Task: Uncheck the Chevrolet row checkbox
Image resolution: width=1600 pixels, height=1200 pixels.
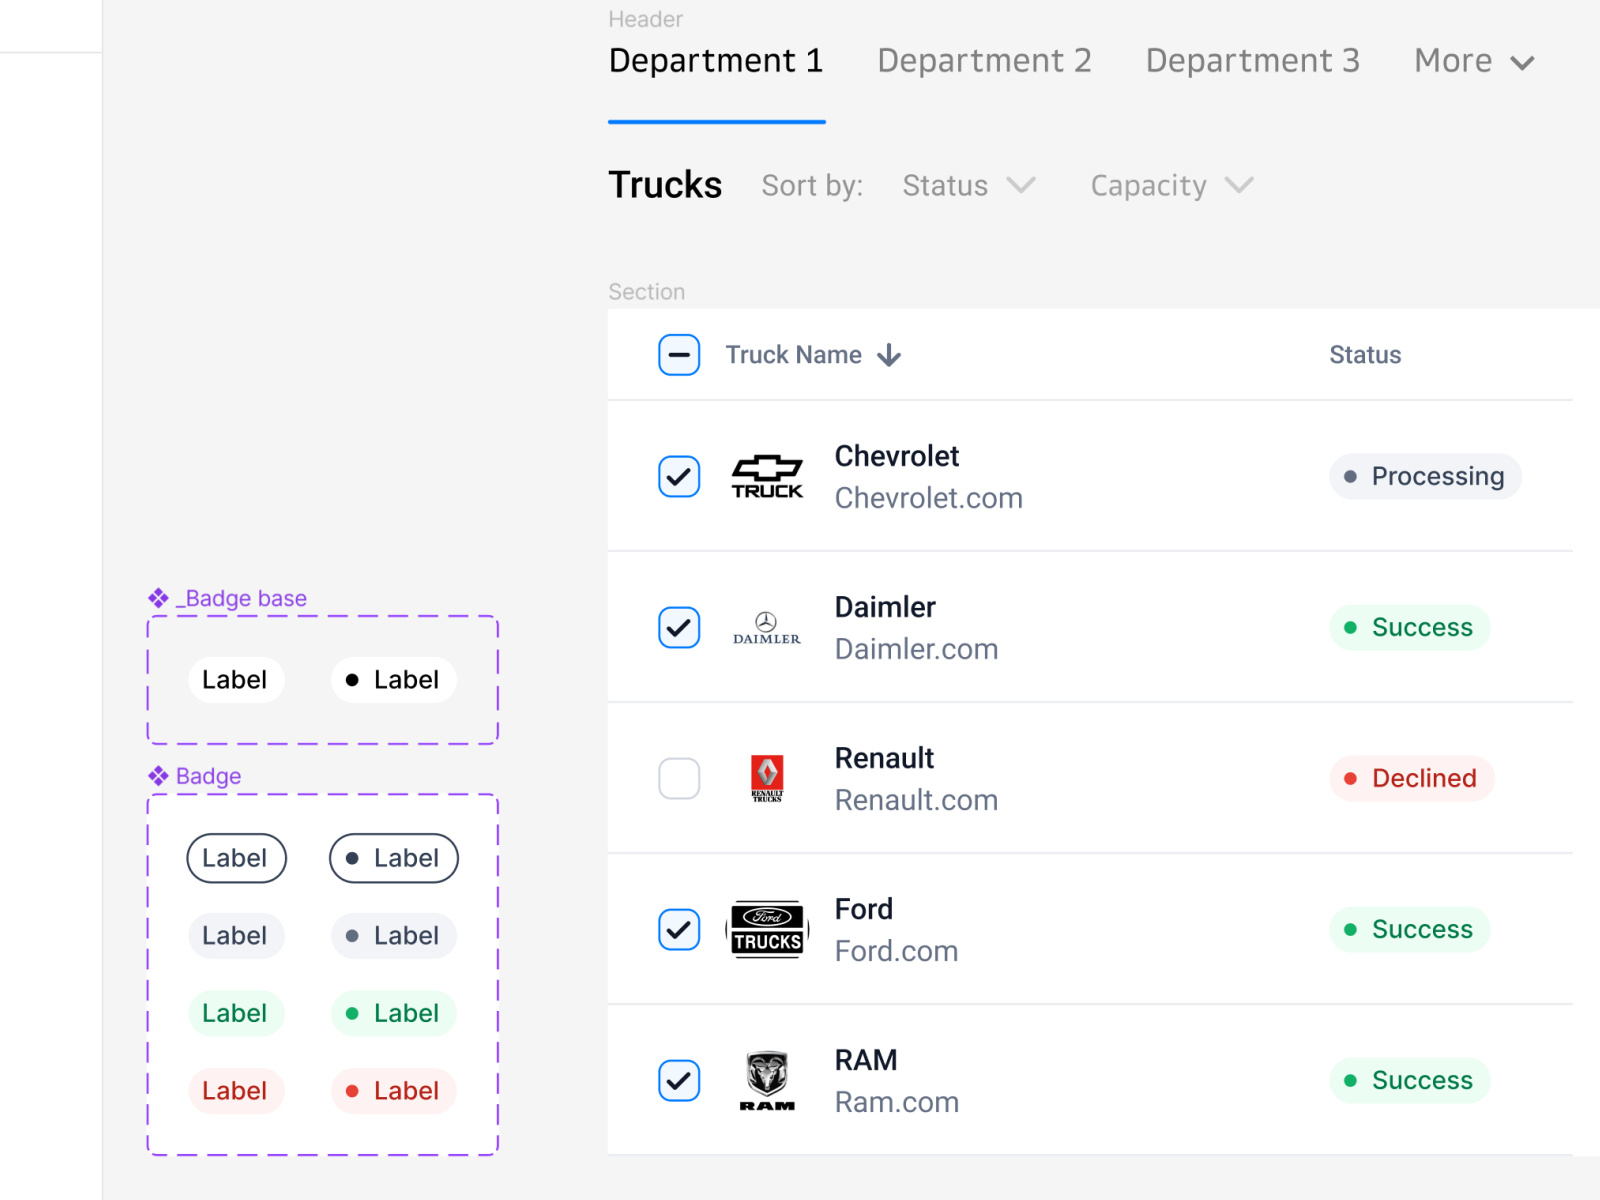Action: tap(679, 477)
